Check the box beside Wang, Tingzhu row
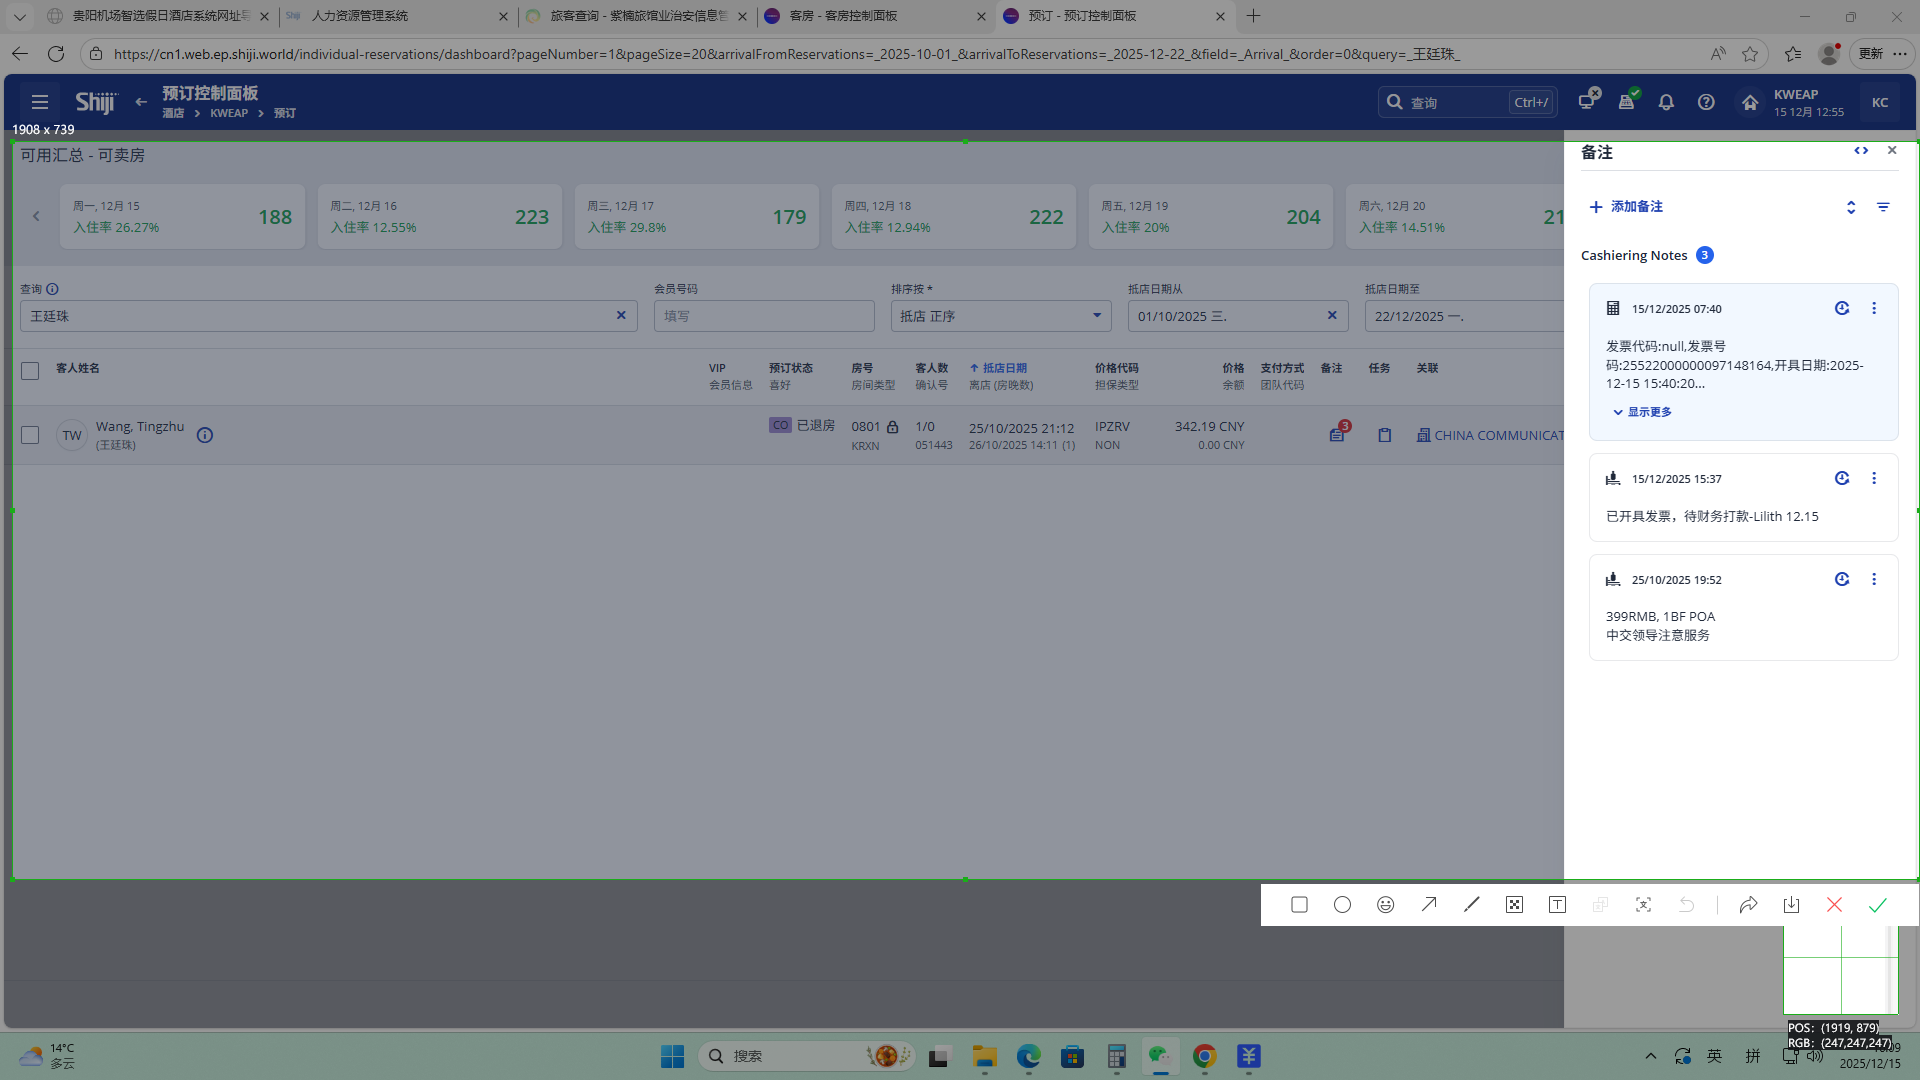This screenshot has width=1920, height=1080. [x=30, y=435]
